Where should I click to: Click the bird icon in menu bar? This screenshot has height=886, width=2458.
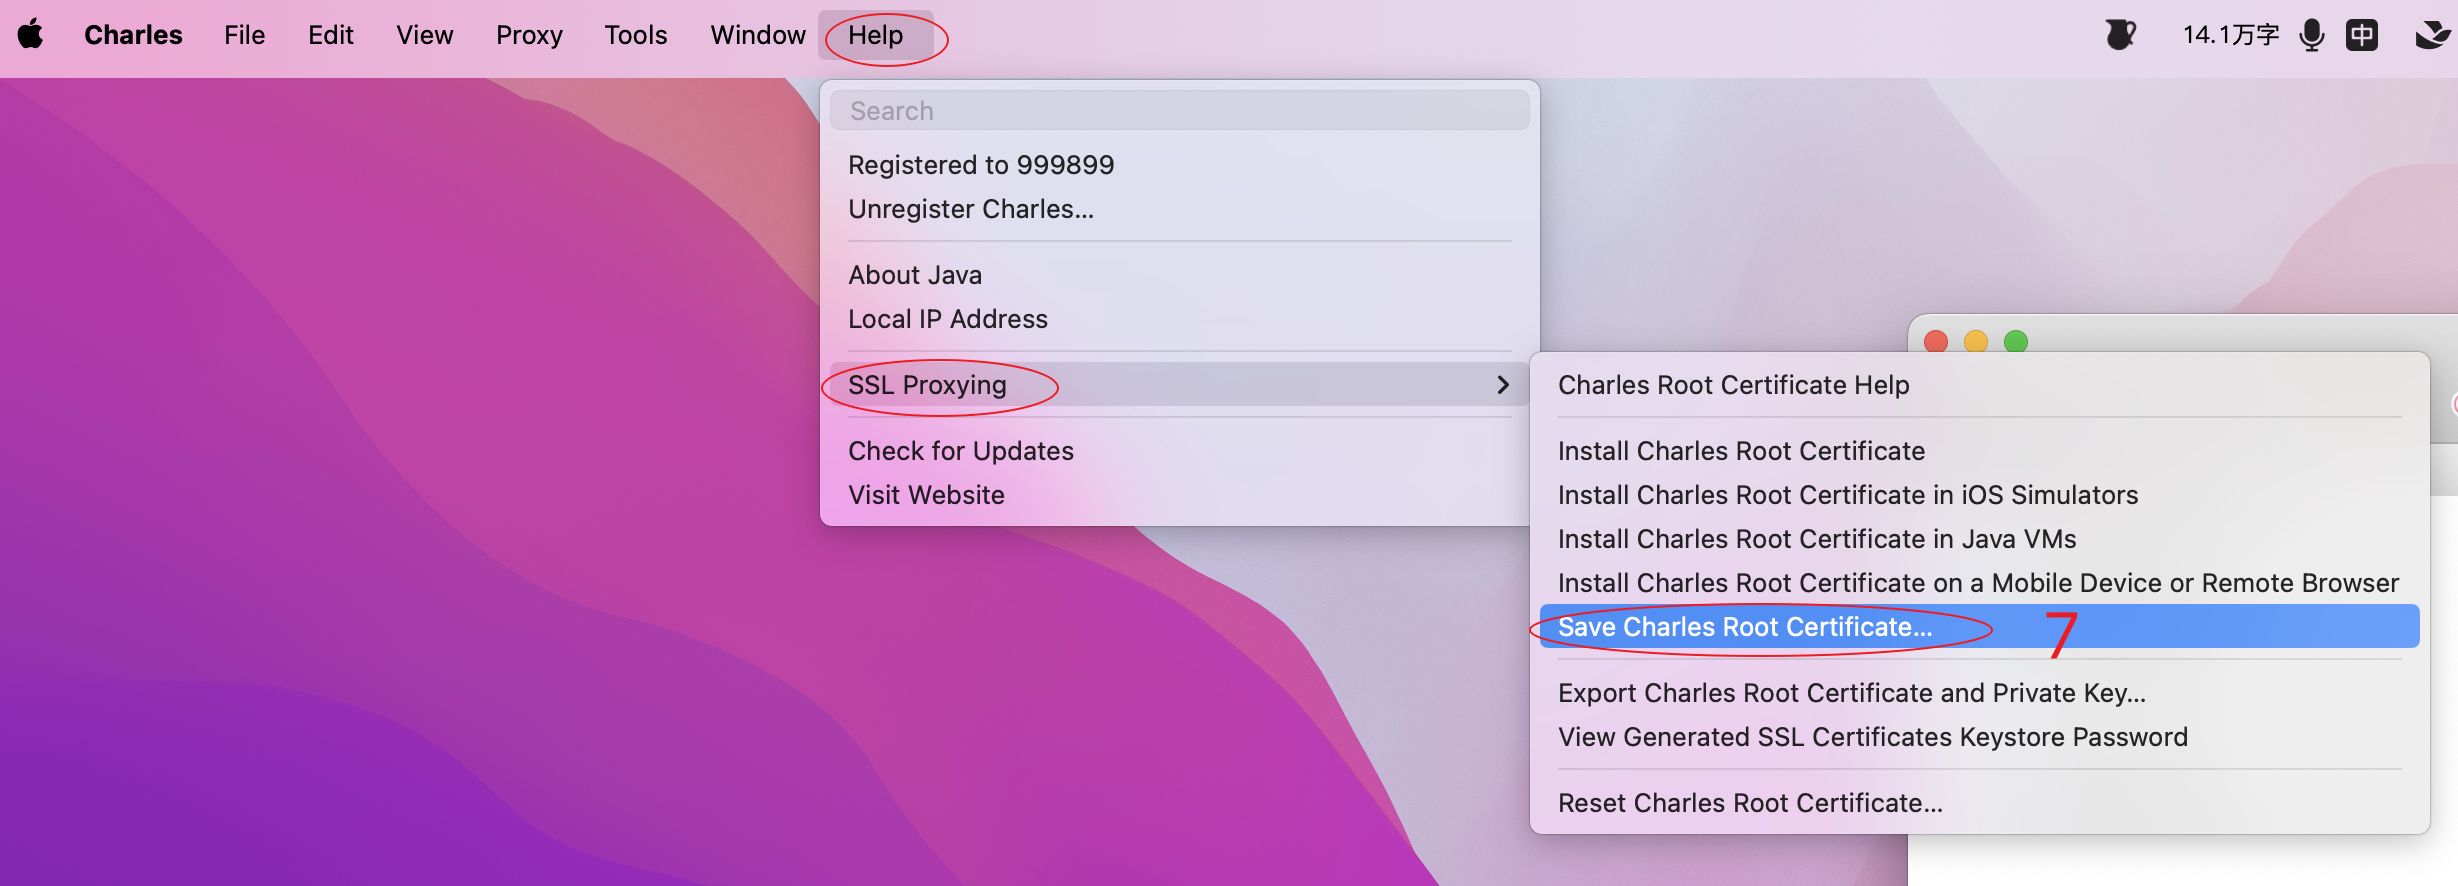pos(2434,35)
